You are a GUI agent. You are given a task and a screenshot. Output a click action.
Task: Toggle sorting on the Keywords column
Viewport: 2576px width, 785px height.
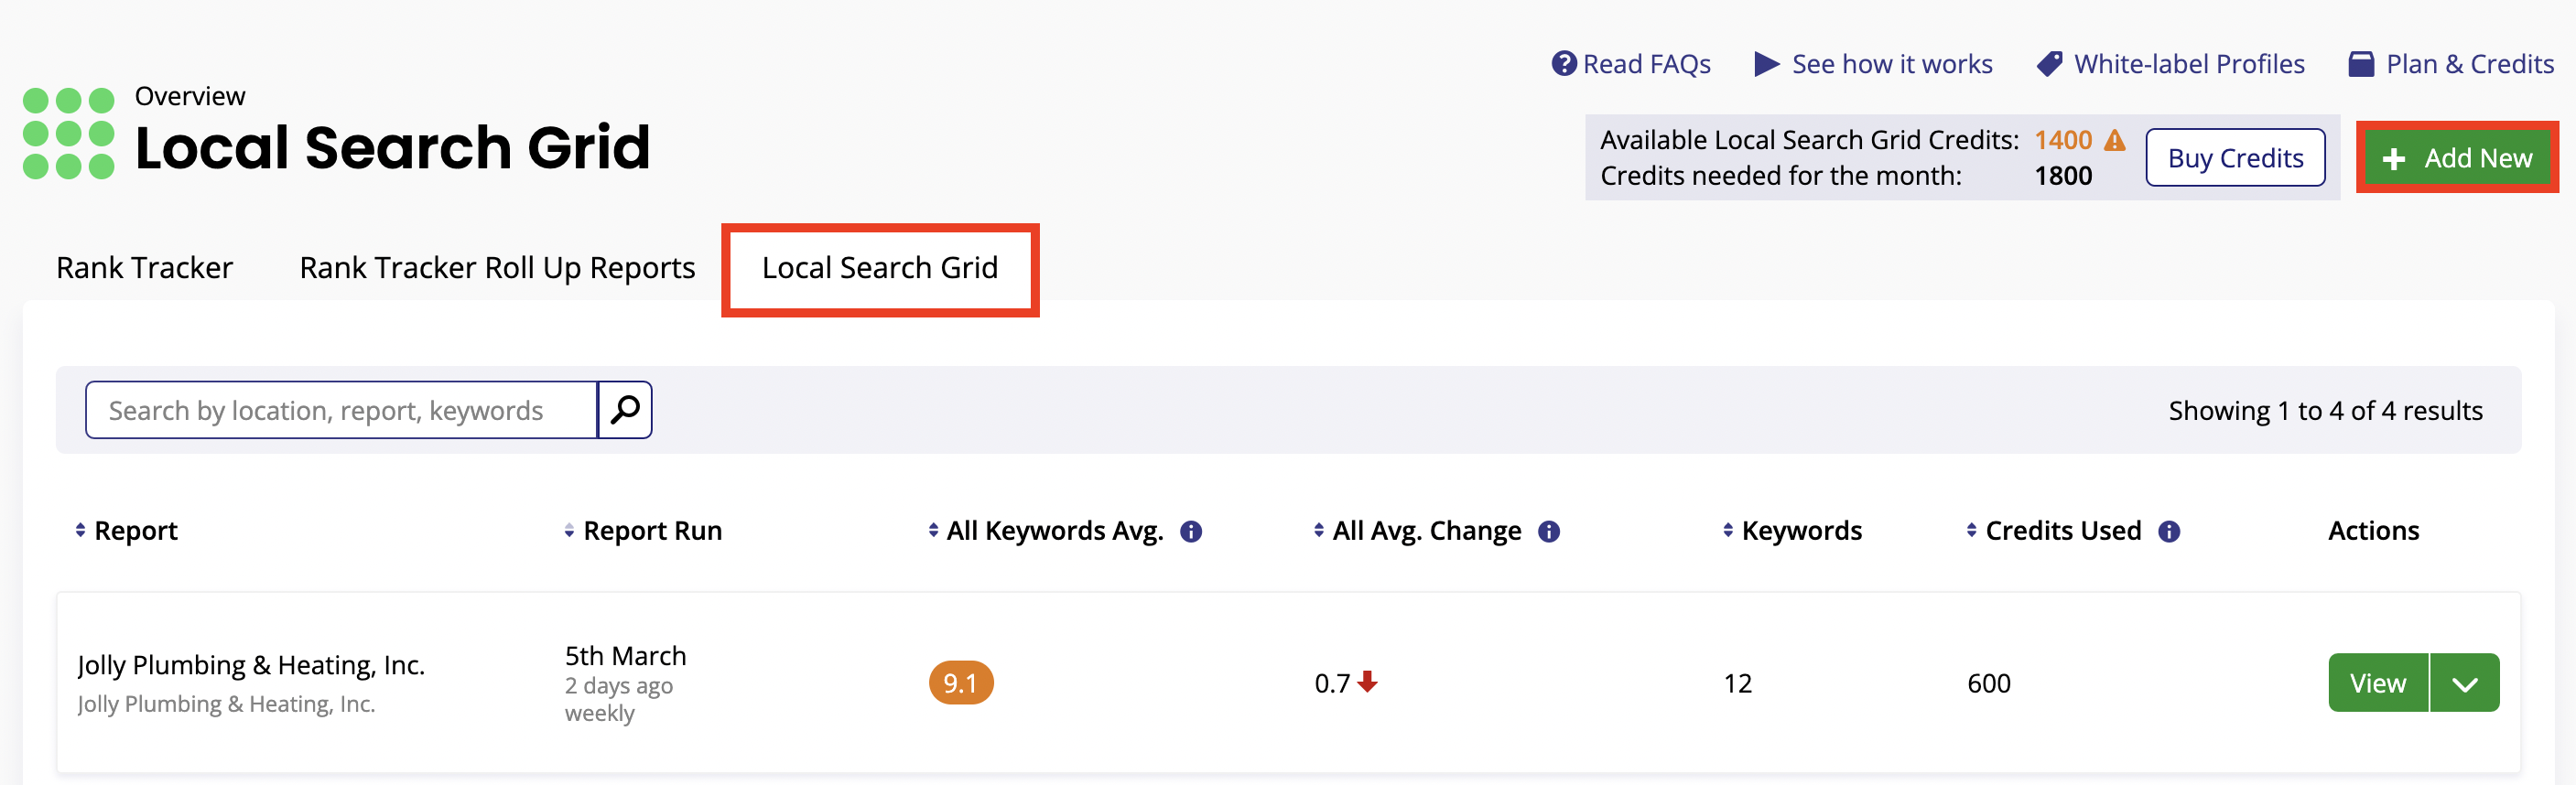(1728, 531)
